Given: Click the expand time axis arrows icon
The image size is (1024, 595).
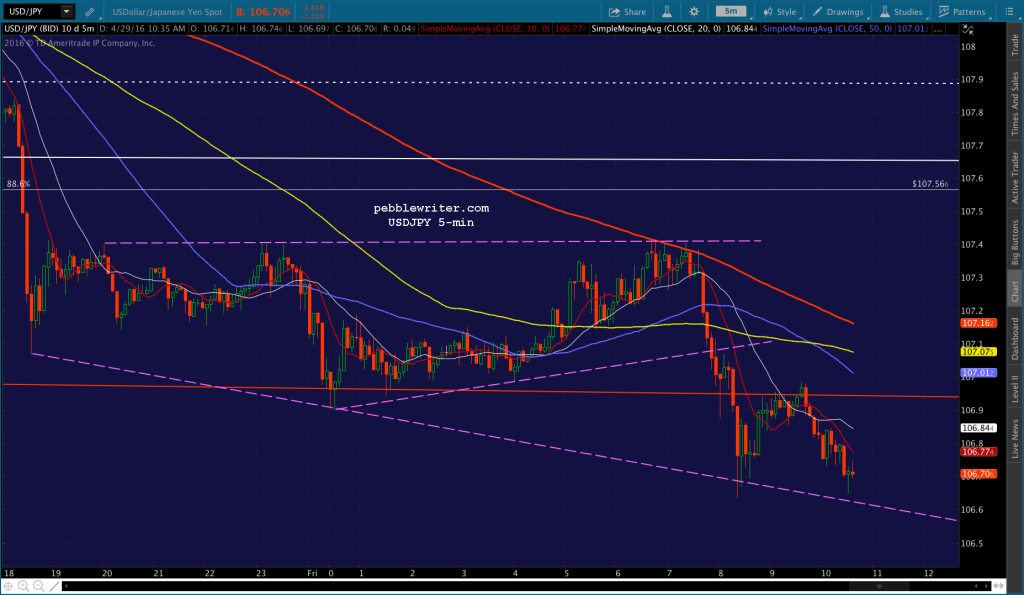Looking at the screenshot, I should coord(999,586).
